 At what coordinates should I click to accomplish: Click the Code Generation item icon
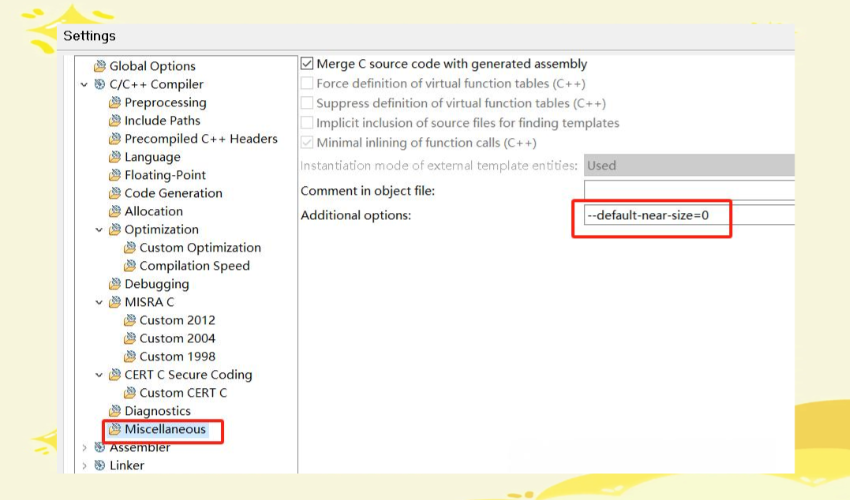pos(115,193)
